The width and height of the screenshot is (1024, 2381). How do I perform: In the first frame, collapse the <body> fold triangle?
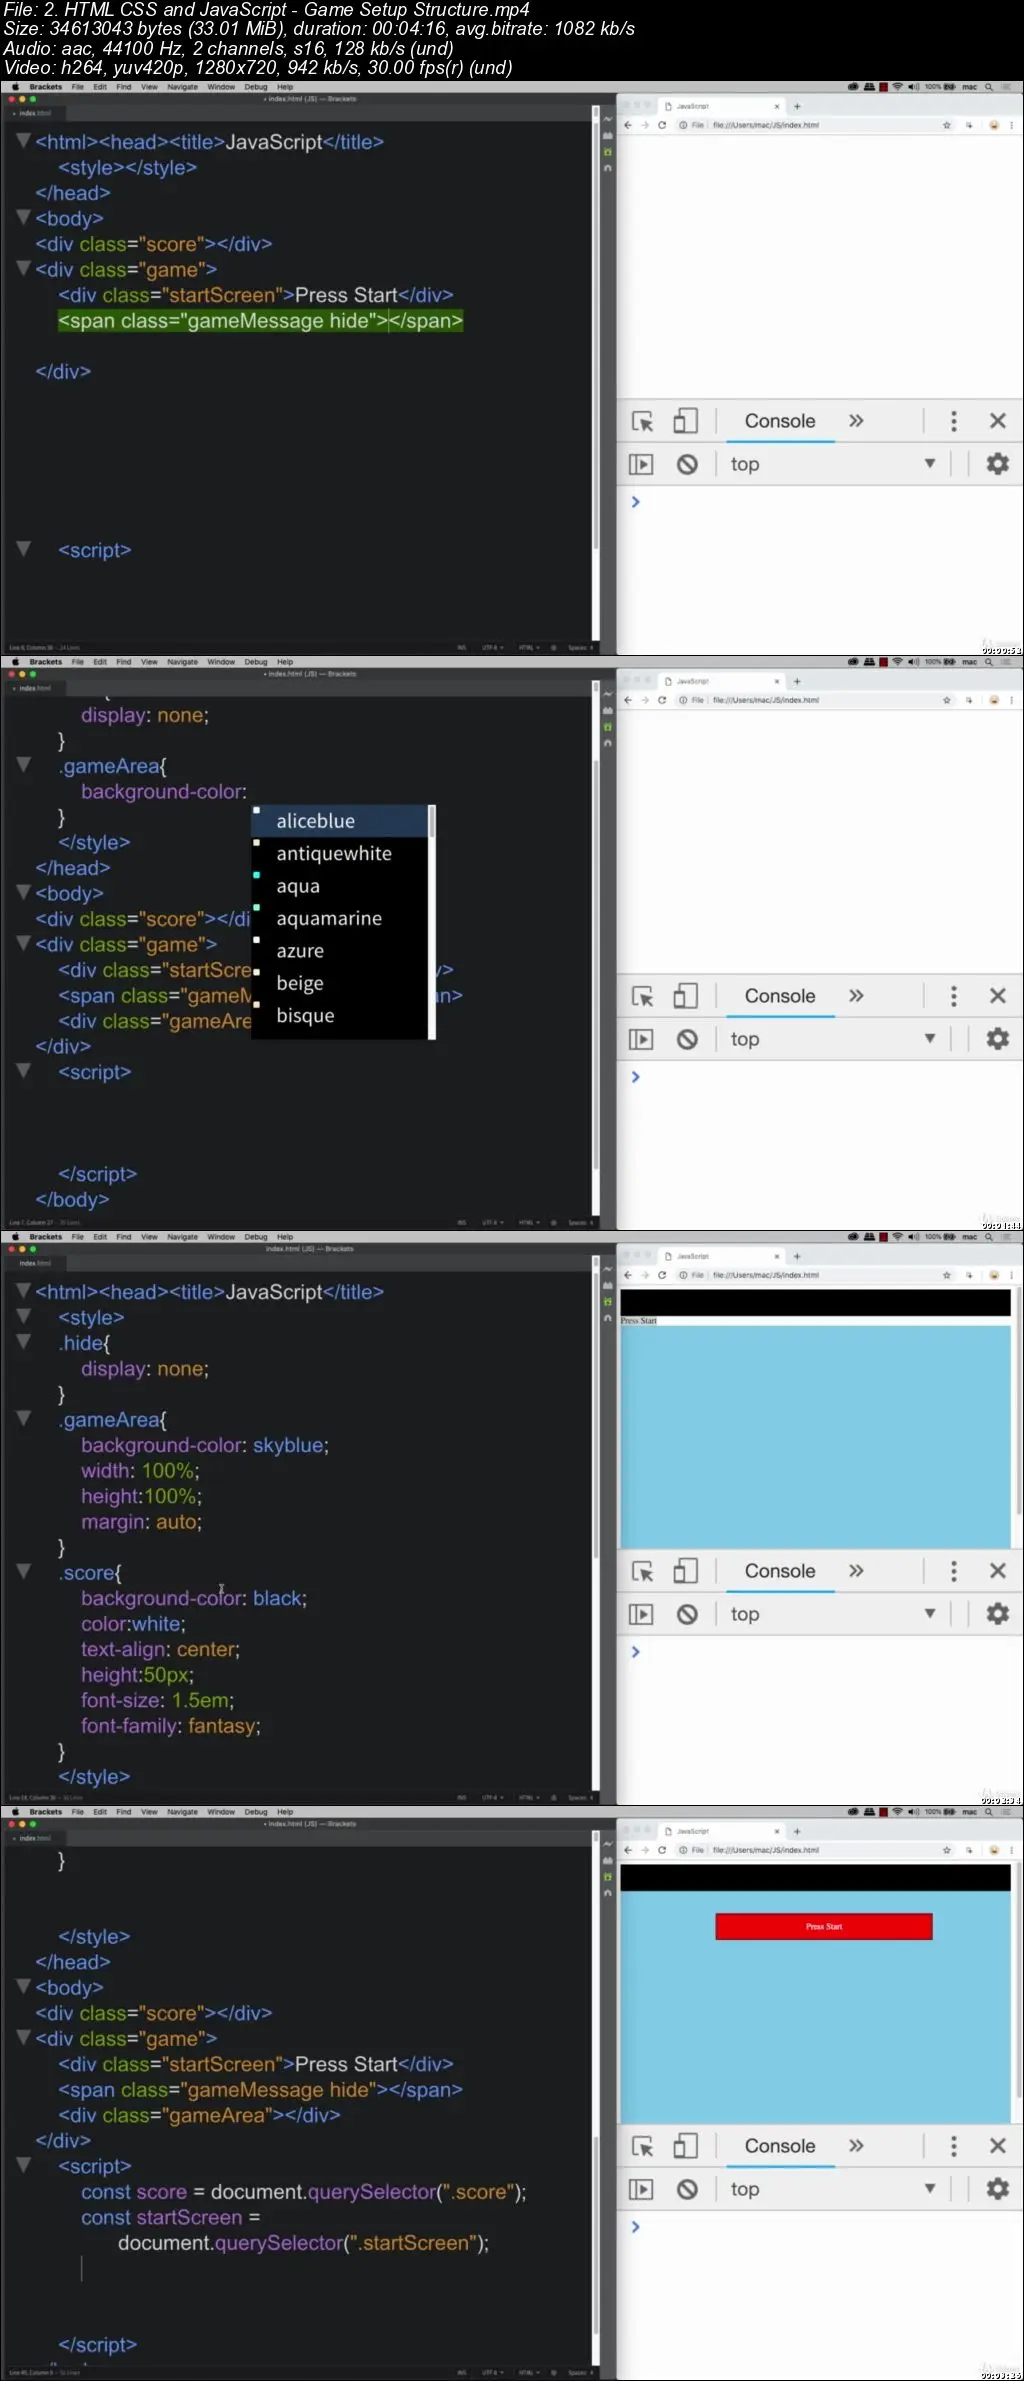23,217
